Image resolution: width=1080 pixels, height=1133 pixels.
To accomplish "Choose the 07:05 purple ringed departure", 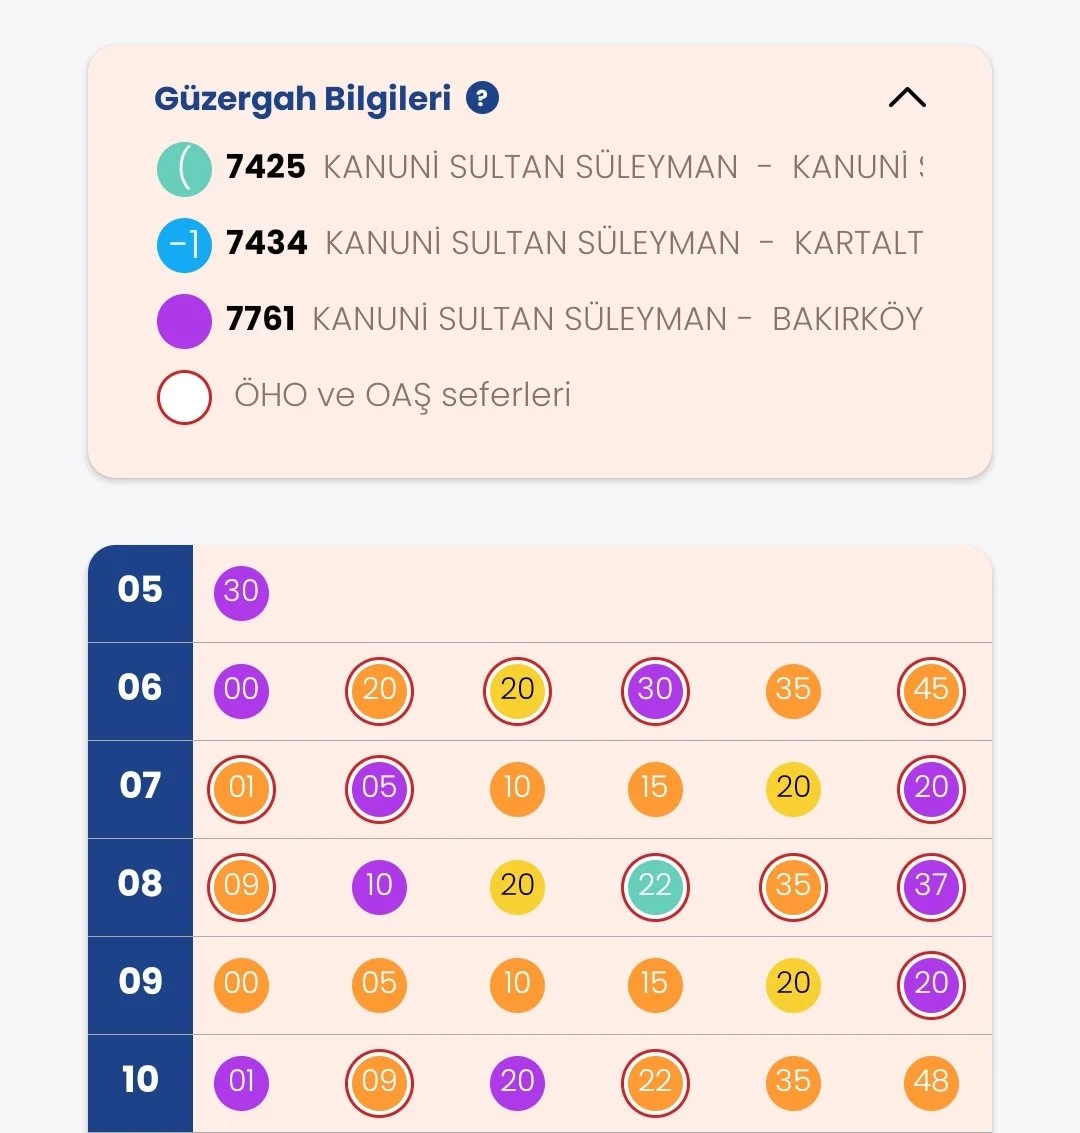I will tap(379, 788).
